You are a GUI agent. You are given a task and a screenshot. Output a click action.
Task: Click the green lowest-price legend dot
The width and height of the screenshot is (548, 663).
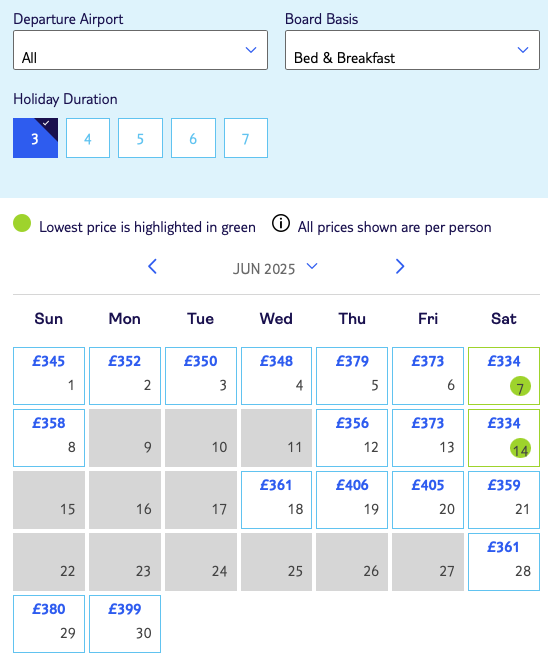click(x=22, y=223)
